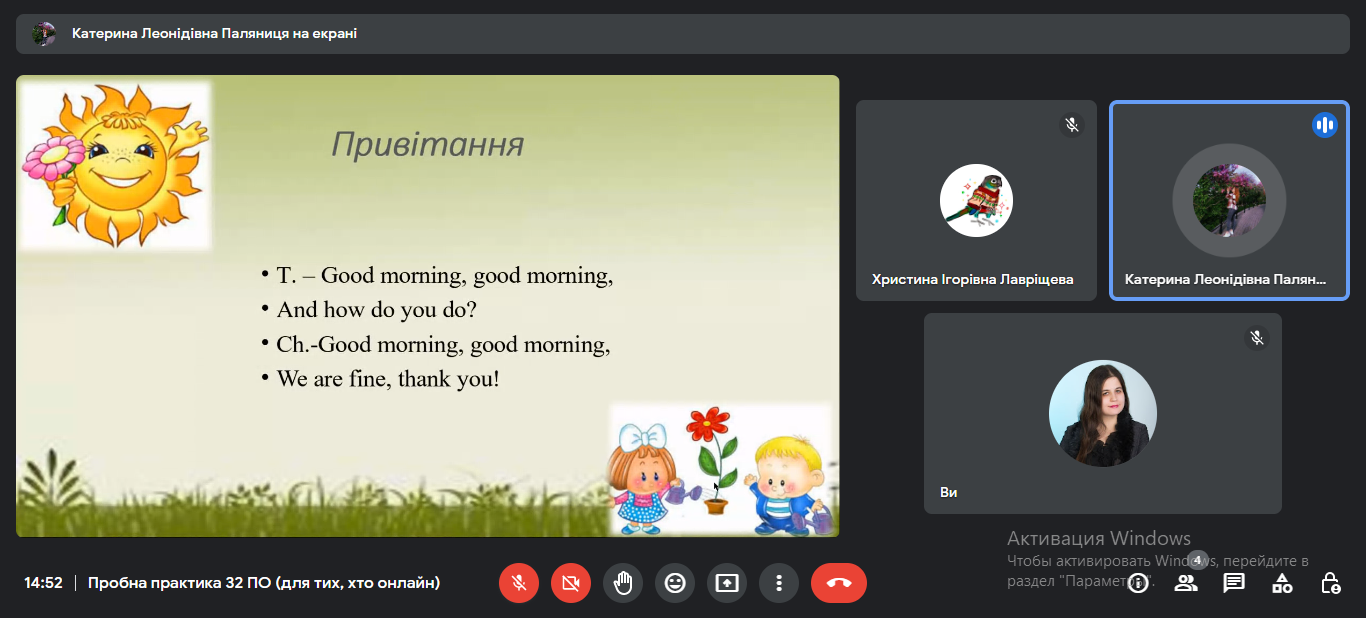The image size is (1366, 618).
Task: Unmute the microphone in the call toolbar
Action: click(519, 583)
